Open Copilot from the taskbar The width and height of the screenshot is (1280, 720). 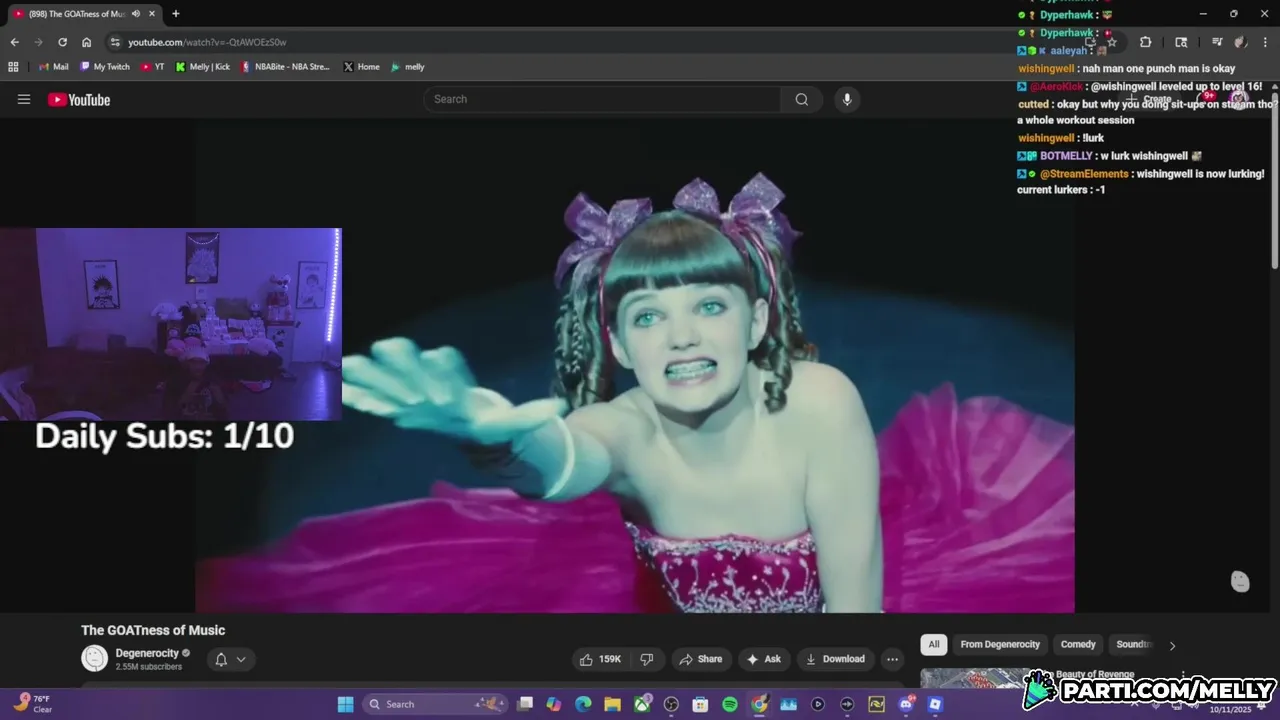point(554,704)
